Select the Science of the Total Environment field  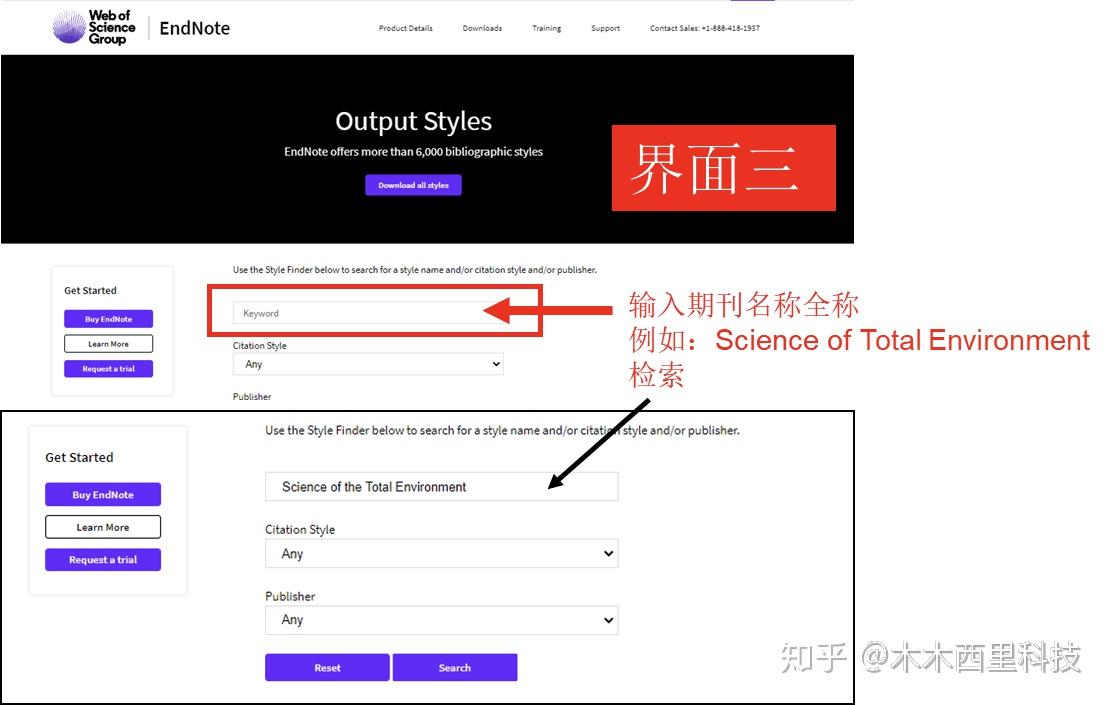pos(441,487)
